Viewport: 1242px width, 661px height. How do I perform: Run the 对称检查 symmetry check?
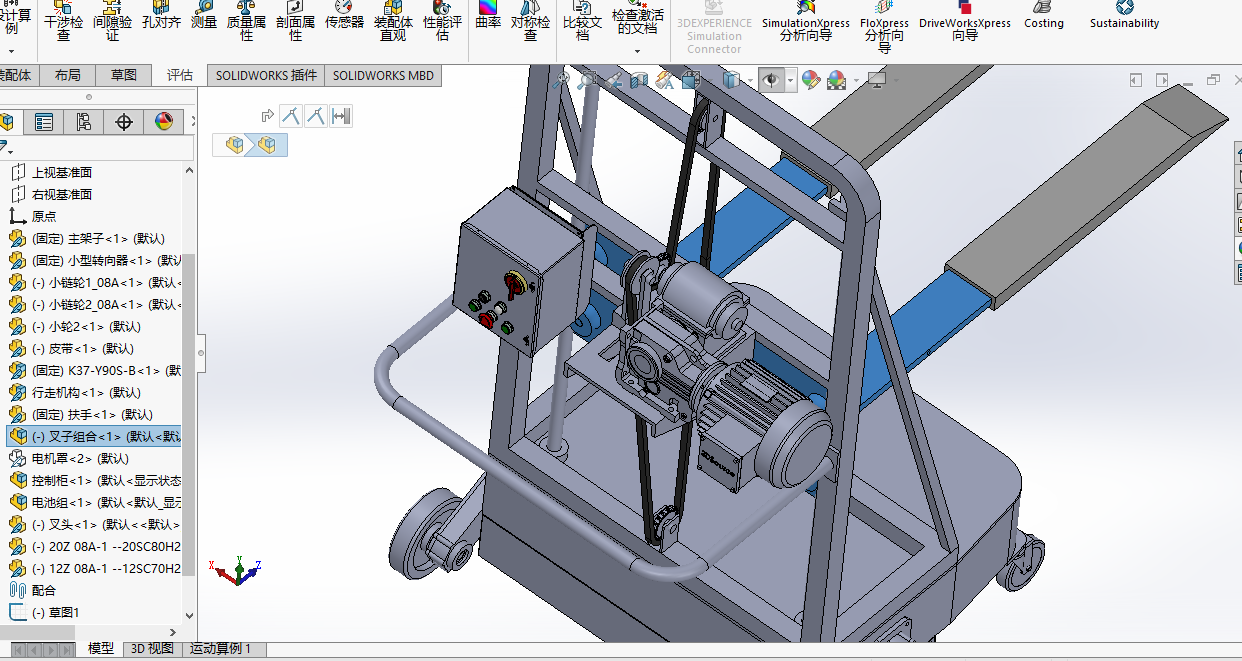(530, 21)
